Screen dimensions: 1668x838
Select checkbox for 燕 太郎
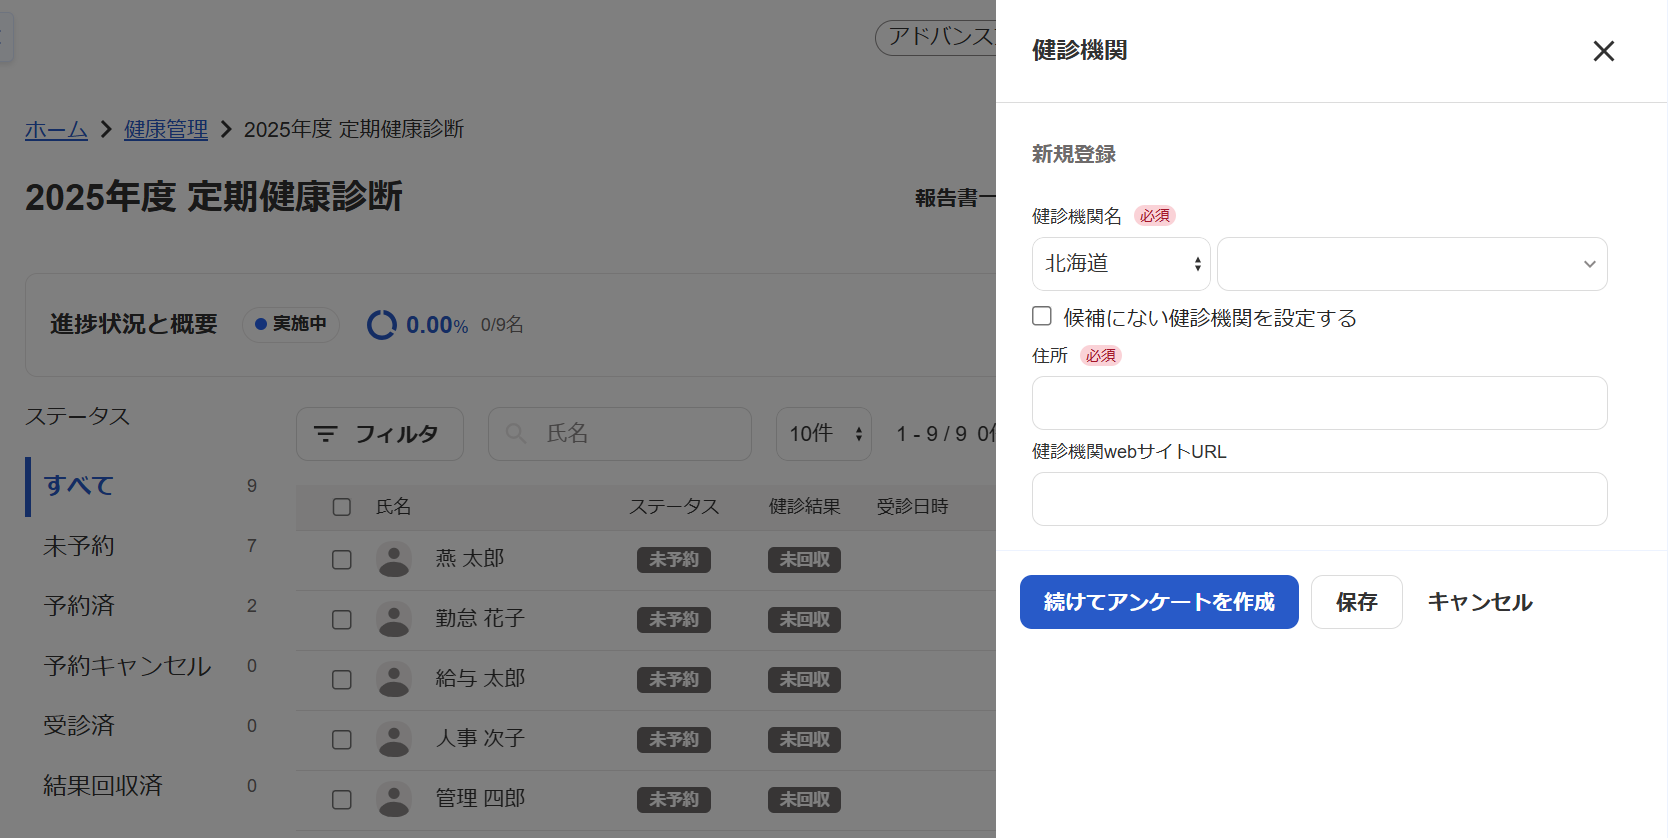342,560
